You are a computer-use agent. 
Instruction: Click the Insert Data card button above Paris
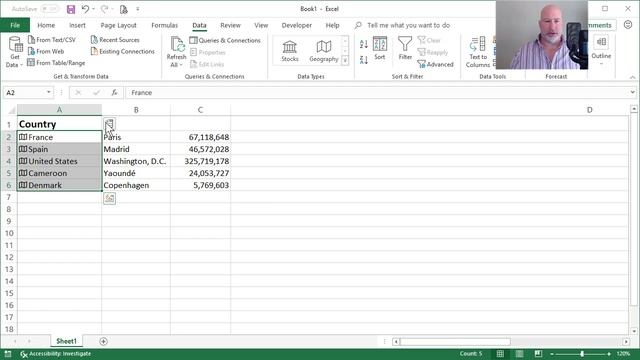(109, 124)
